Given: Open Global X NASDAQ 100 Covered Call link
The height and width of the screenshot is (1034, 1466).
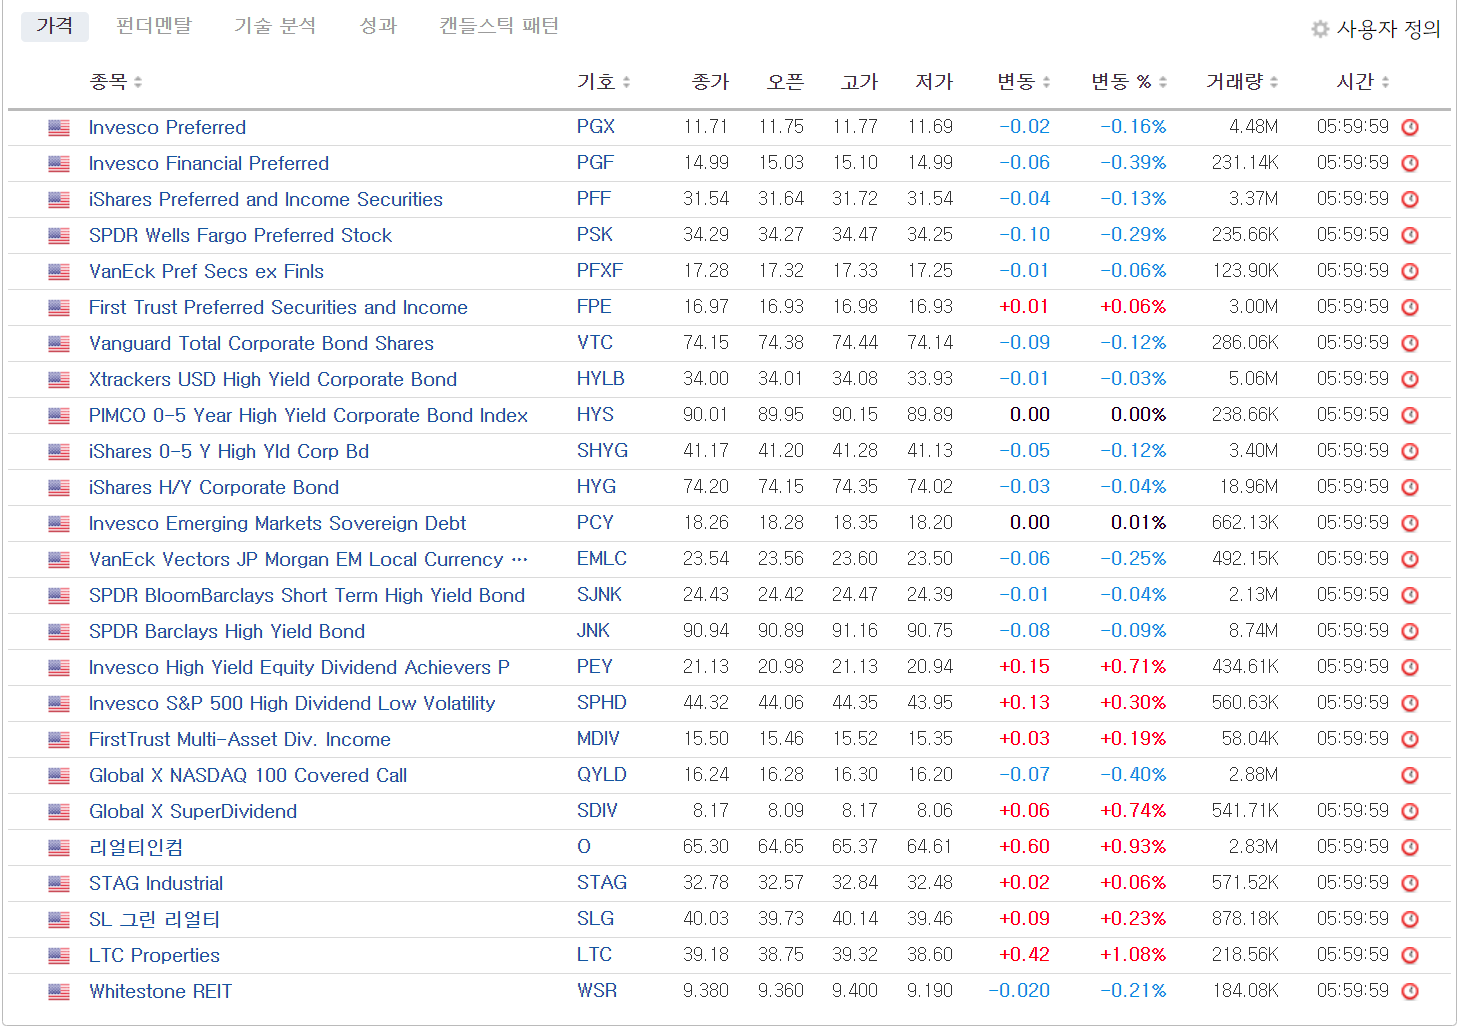Looking at the screenshot, I should point(248,775).
